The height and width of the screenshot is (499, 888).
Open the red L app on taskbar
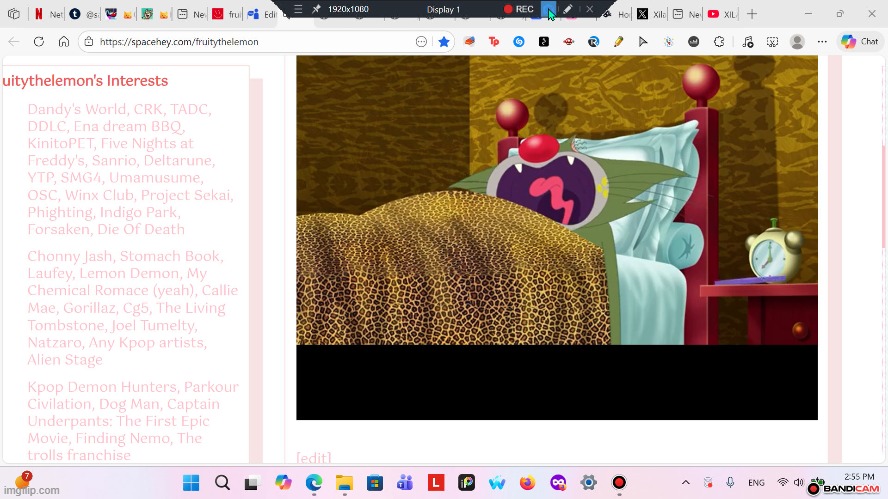tap(436, 483)
